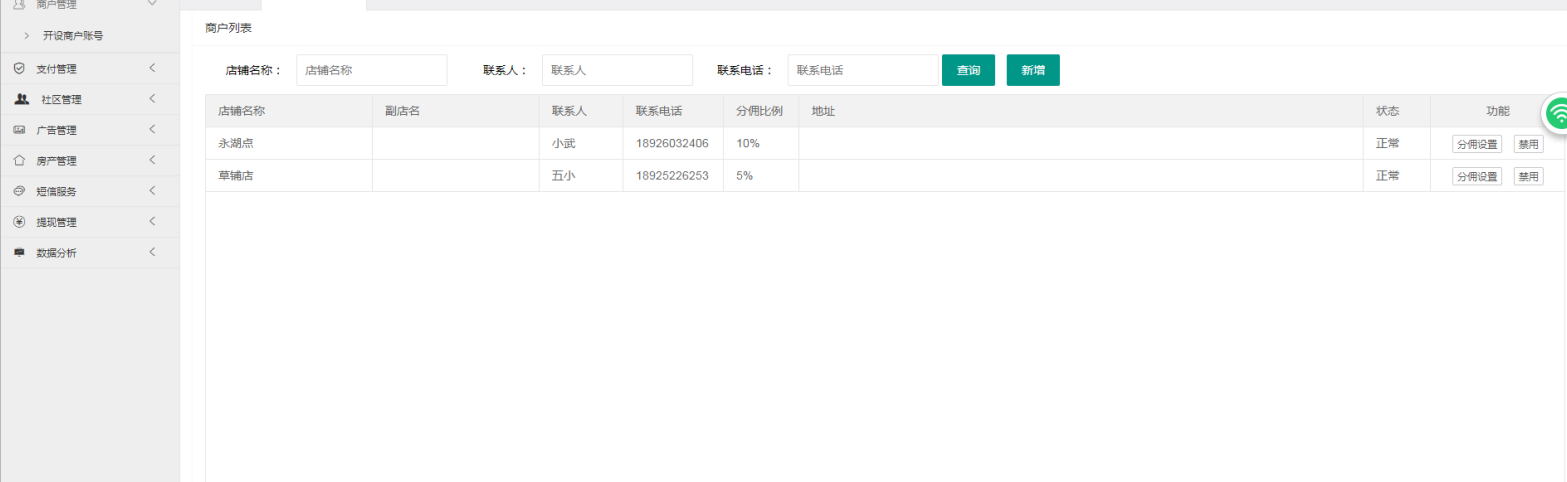Image resolution: width=1567 pixels, height=482 pixels.
Task: Expand 数据分析 using its chevron arrow
Action: click(x=152, y=252)
